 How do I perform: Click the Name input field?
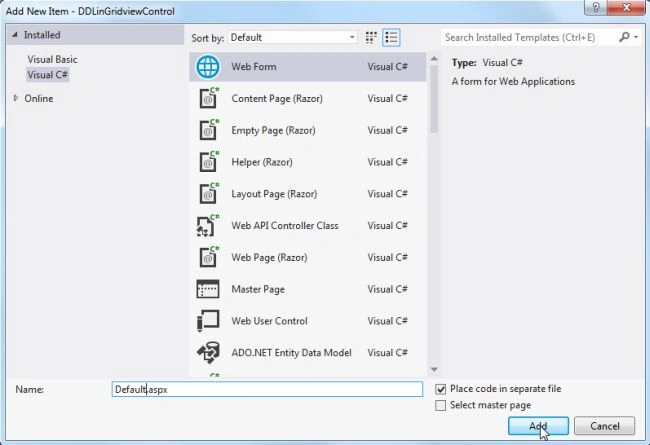coord(267,389)
